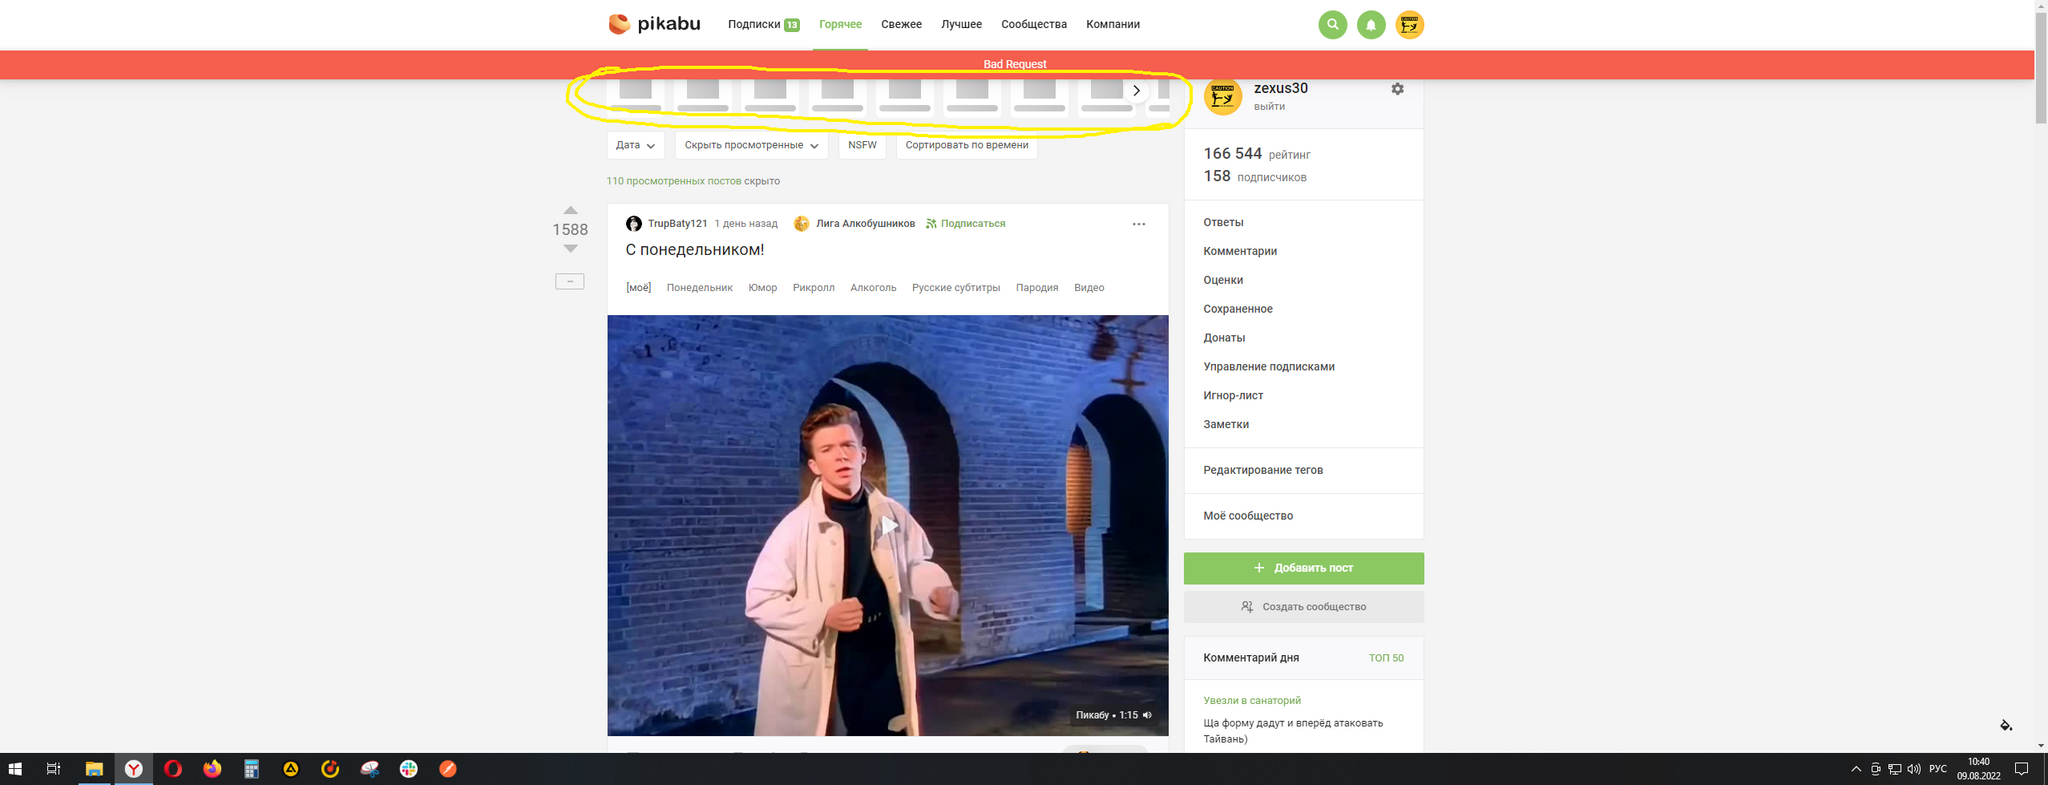Open Подписки tab
This screenshot has height=785, width=2048.
coord(763,24)
